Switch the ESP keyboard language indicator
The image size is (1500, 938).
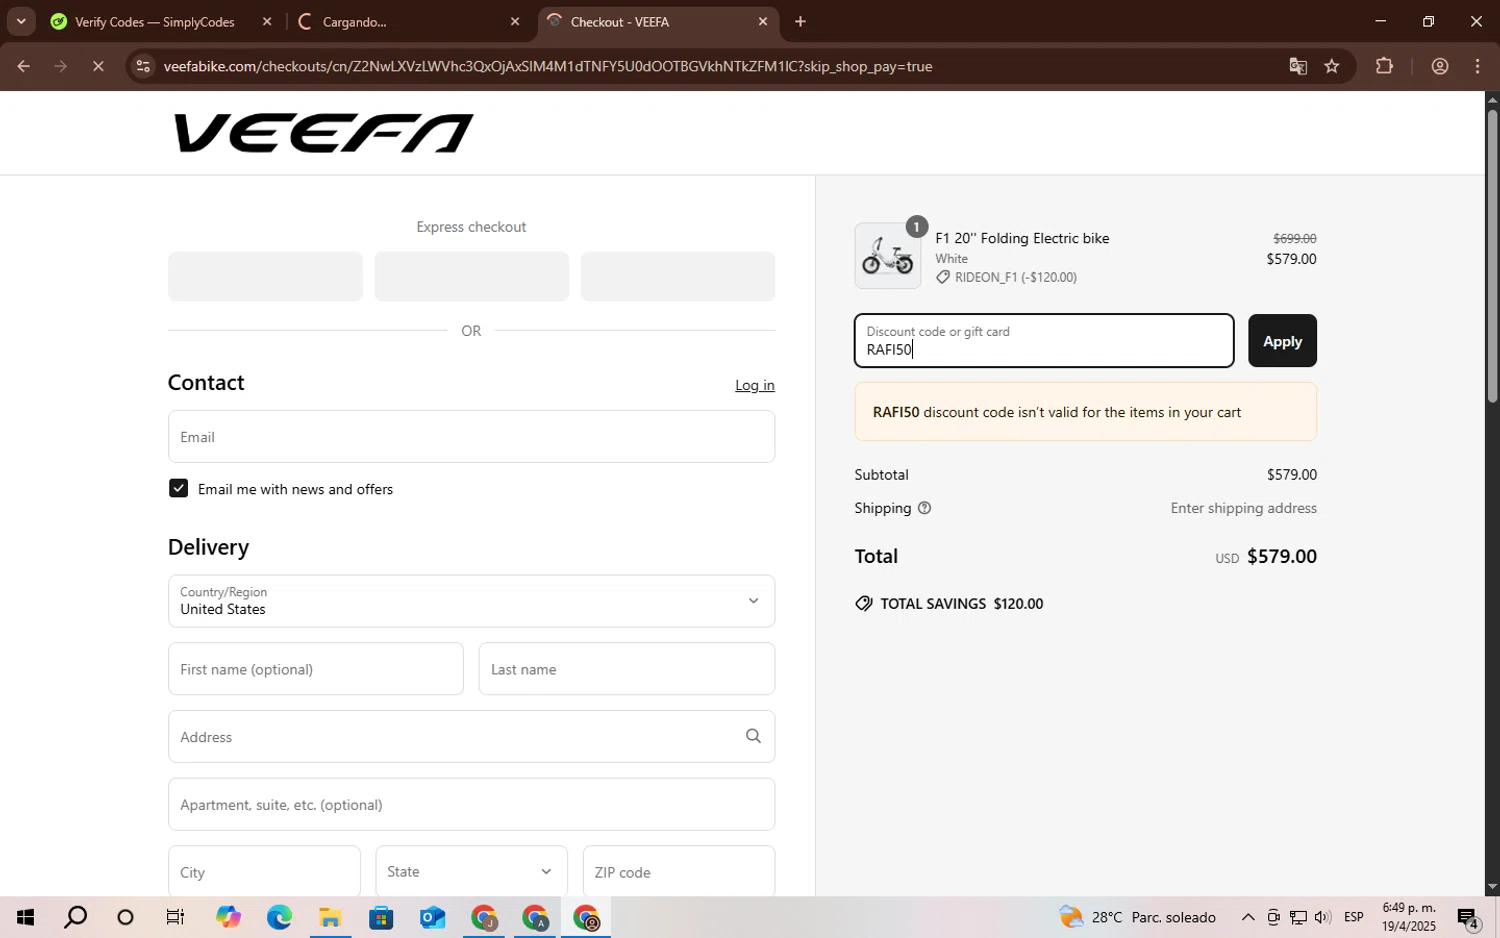pyautogui.click(x=1354, y=917)
